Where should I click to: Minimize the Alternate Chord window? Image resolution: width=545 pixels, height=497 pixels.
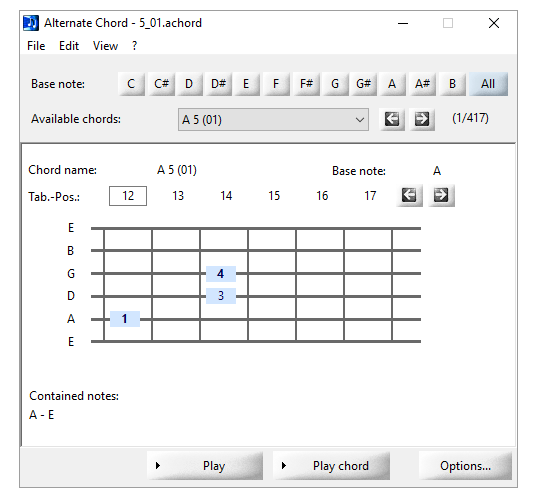403,23
